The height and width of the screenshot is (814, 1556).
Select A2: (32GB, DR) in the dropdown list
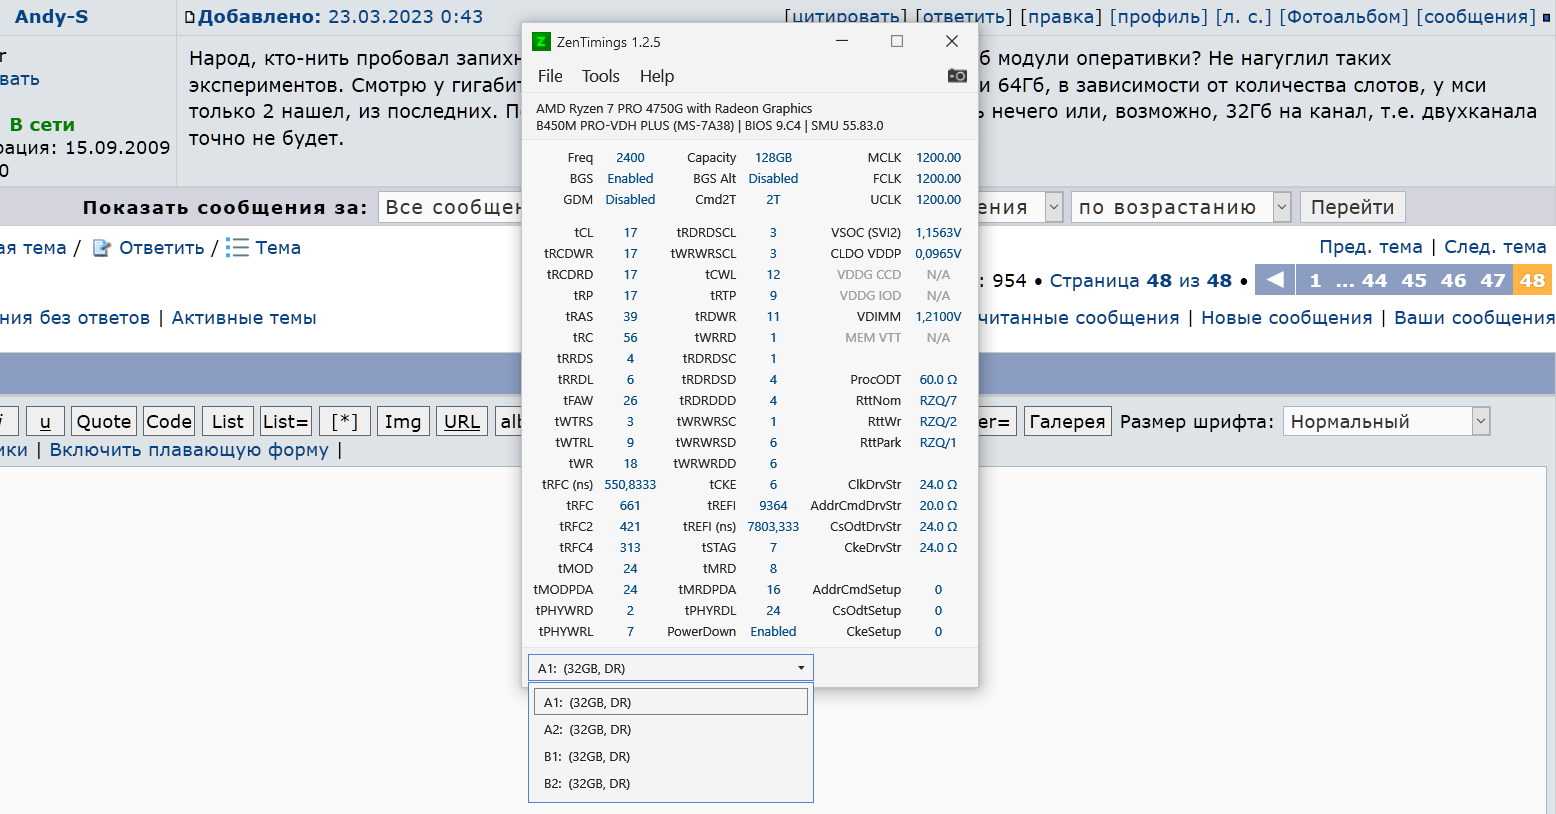[x=671, y=729]
